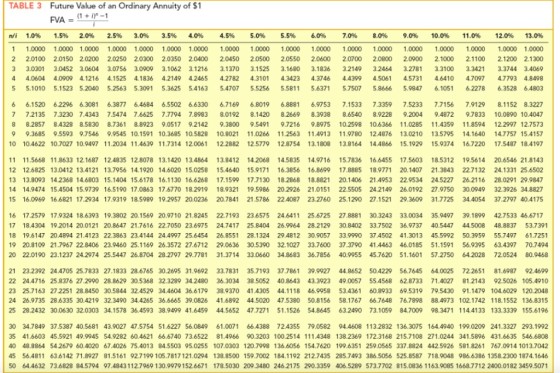
Task: Click the 'n/i' header cell
Action: pos(12,36)
